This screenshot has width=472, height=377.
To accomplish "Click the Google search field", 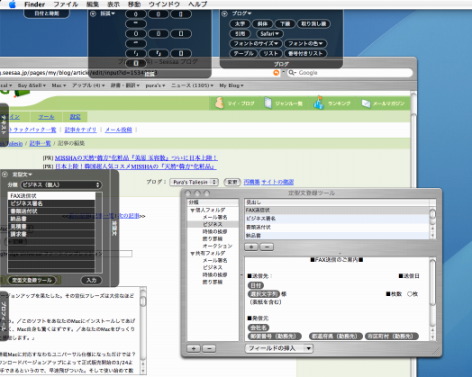I will pos(350,73).
